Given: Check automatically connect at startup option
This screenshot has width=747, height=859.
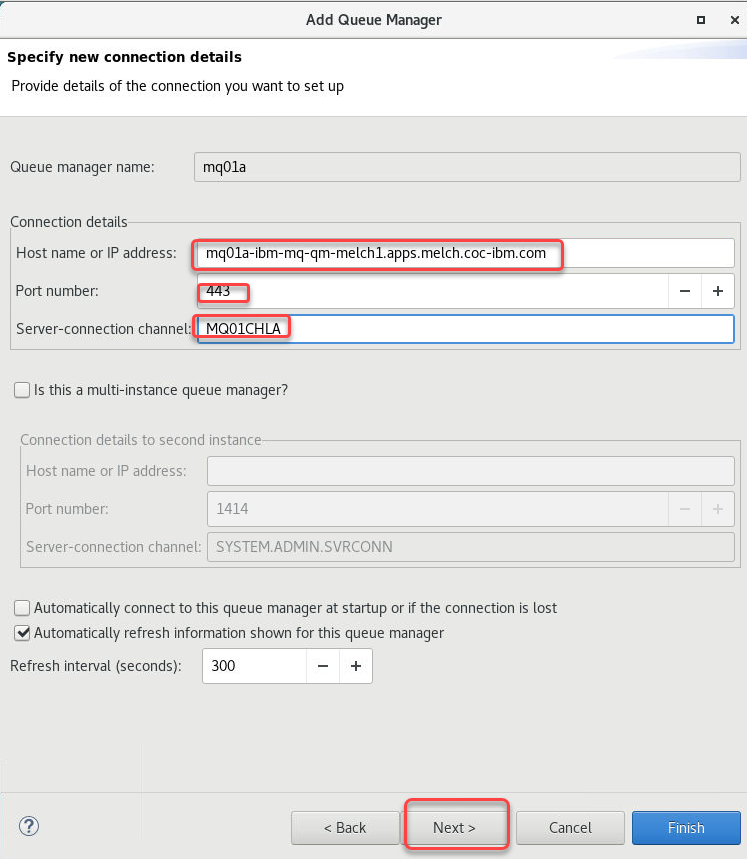Looking at the screenshot, I should (22, 608).
